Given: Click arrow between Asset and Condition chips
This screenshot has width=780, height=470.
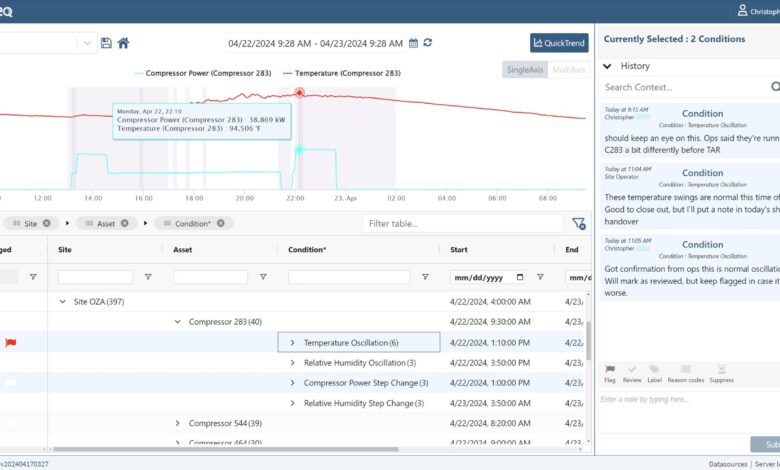Looking at the screenshot, I should [145, 223].
